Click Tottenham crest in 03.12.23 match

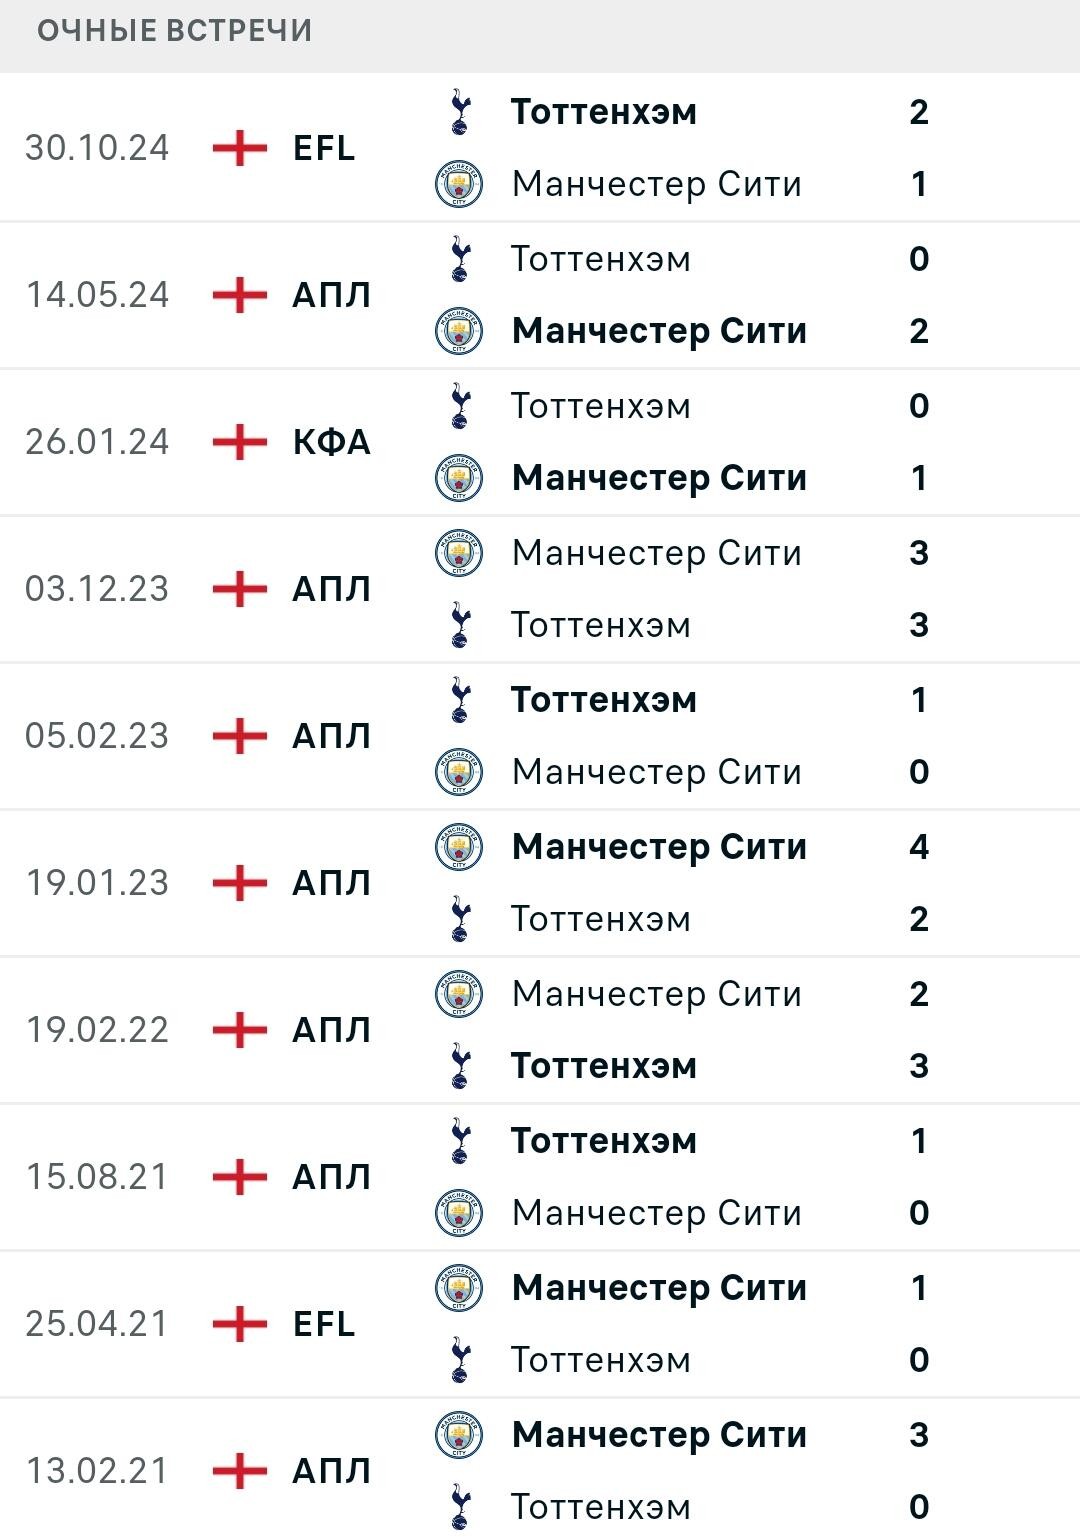point(459,625)
